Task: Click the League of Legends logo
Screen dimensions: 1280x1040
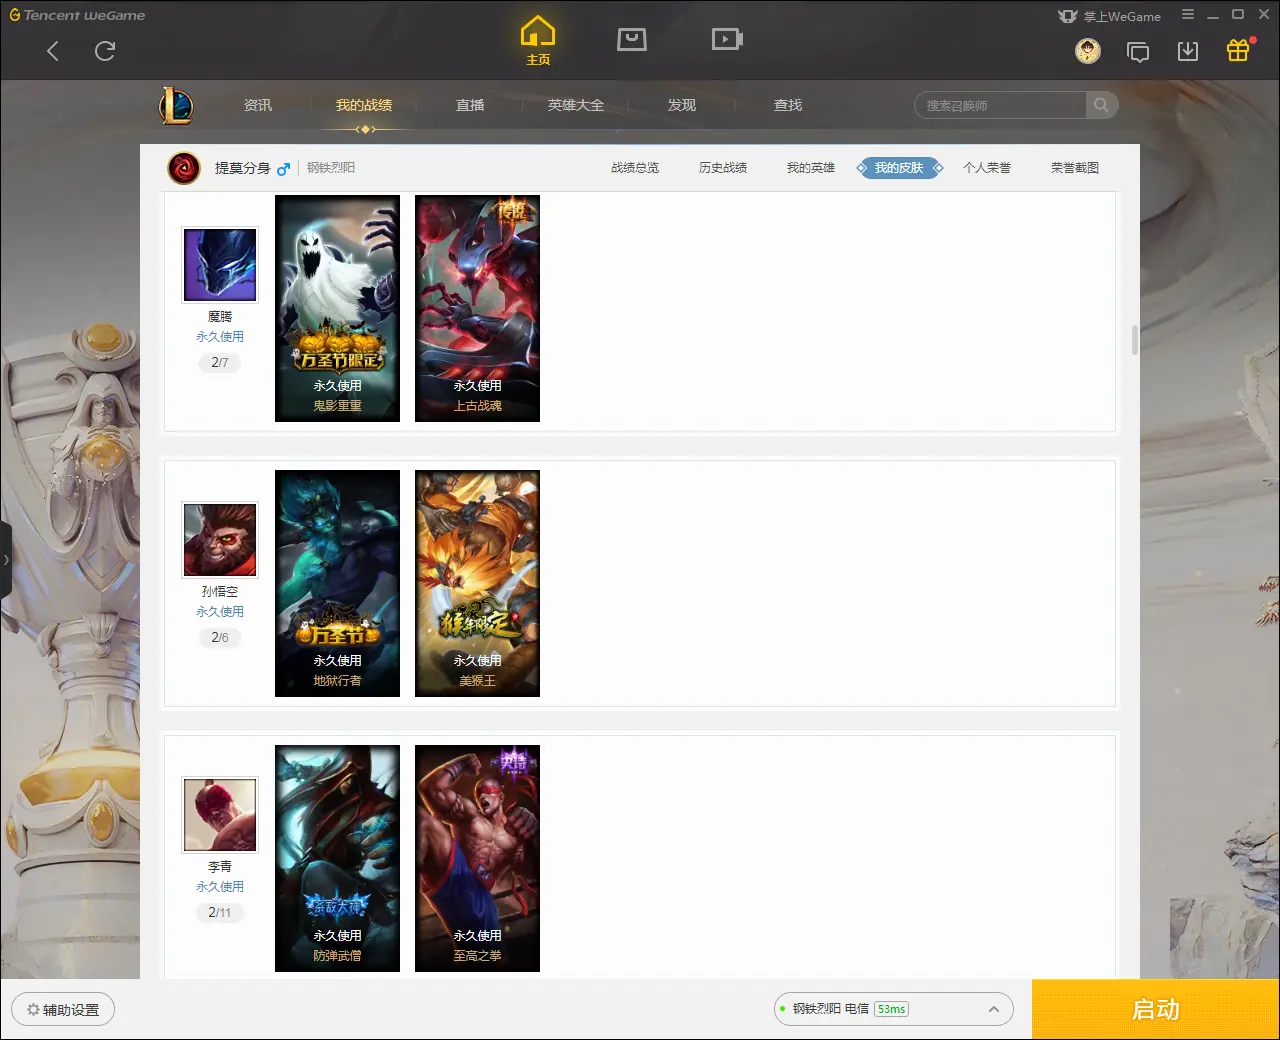Action: (176, 105)
